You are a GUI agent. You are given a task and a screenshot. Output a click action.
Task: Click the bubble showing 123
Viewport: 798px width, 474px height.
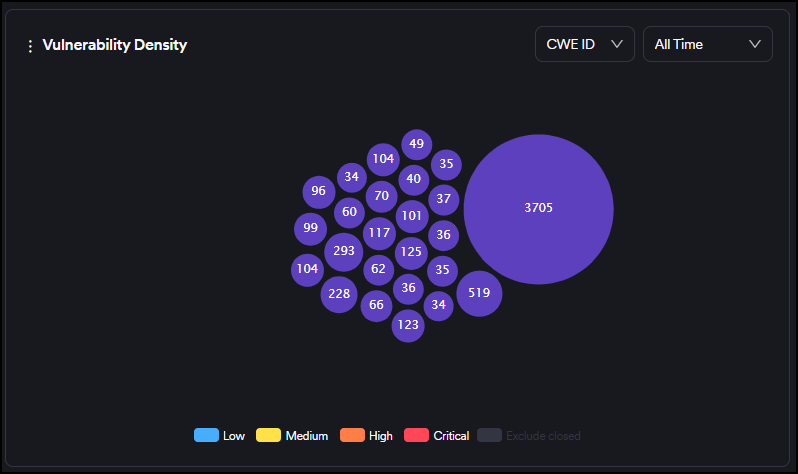coord(408,325)
